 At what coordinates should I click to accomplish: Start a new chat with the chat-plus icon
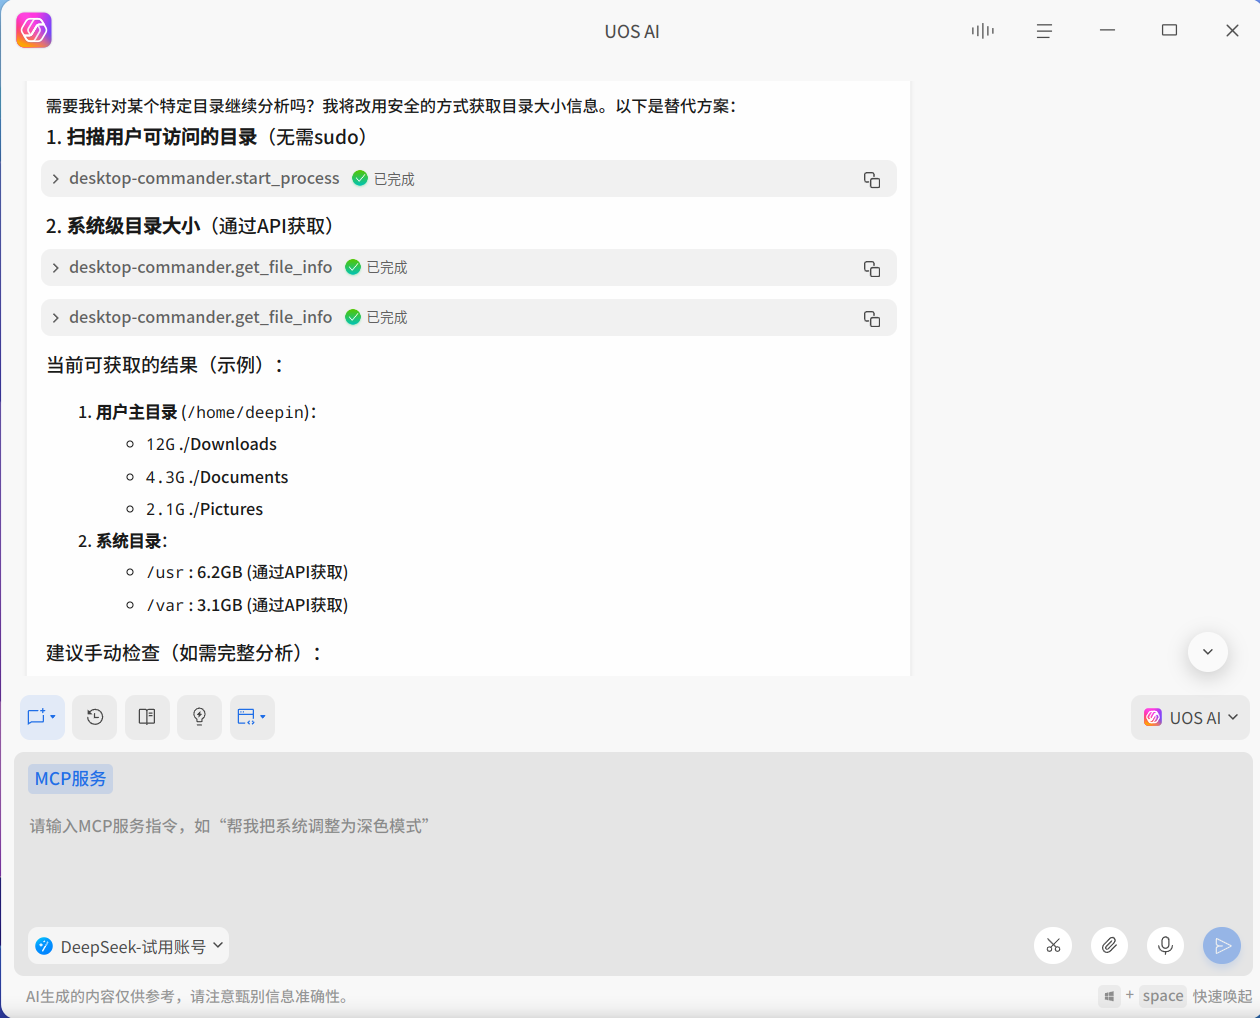[x=42, y=717]
